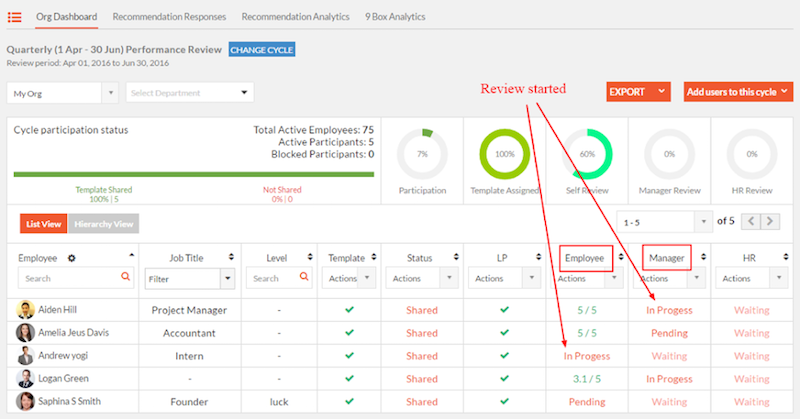Screen dimensions: 800x419
Task: Open the 1 - 5 page range dropdown
Action: tap(664, 222)
